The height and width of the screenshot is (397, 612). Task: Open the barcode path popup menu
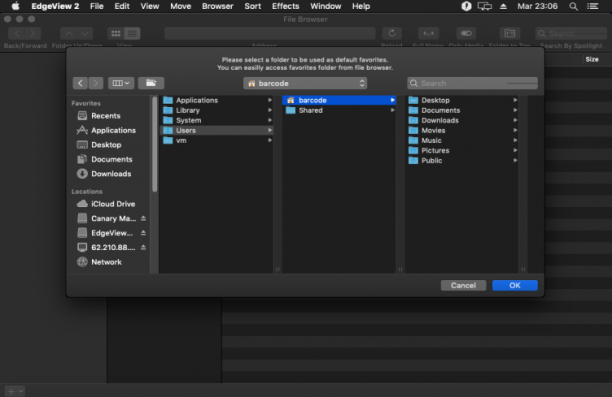tap(305, 83)
